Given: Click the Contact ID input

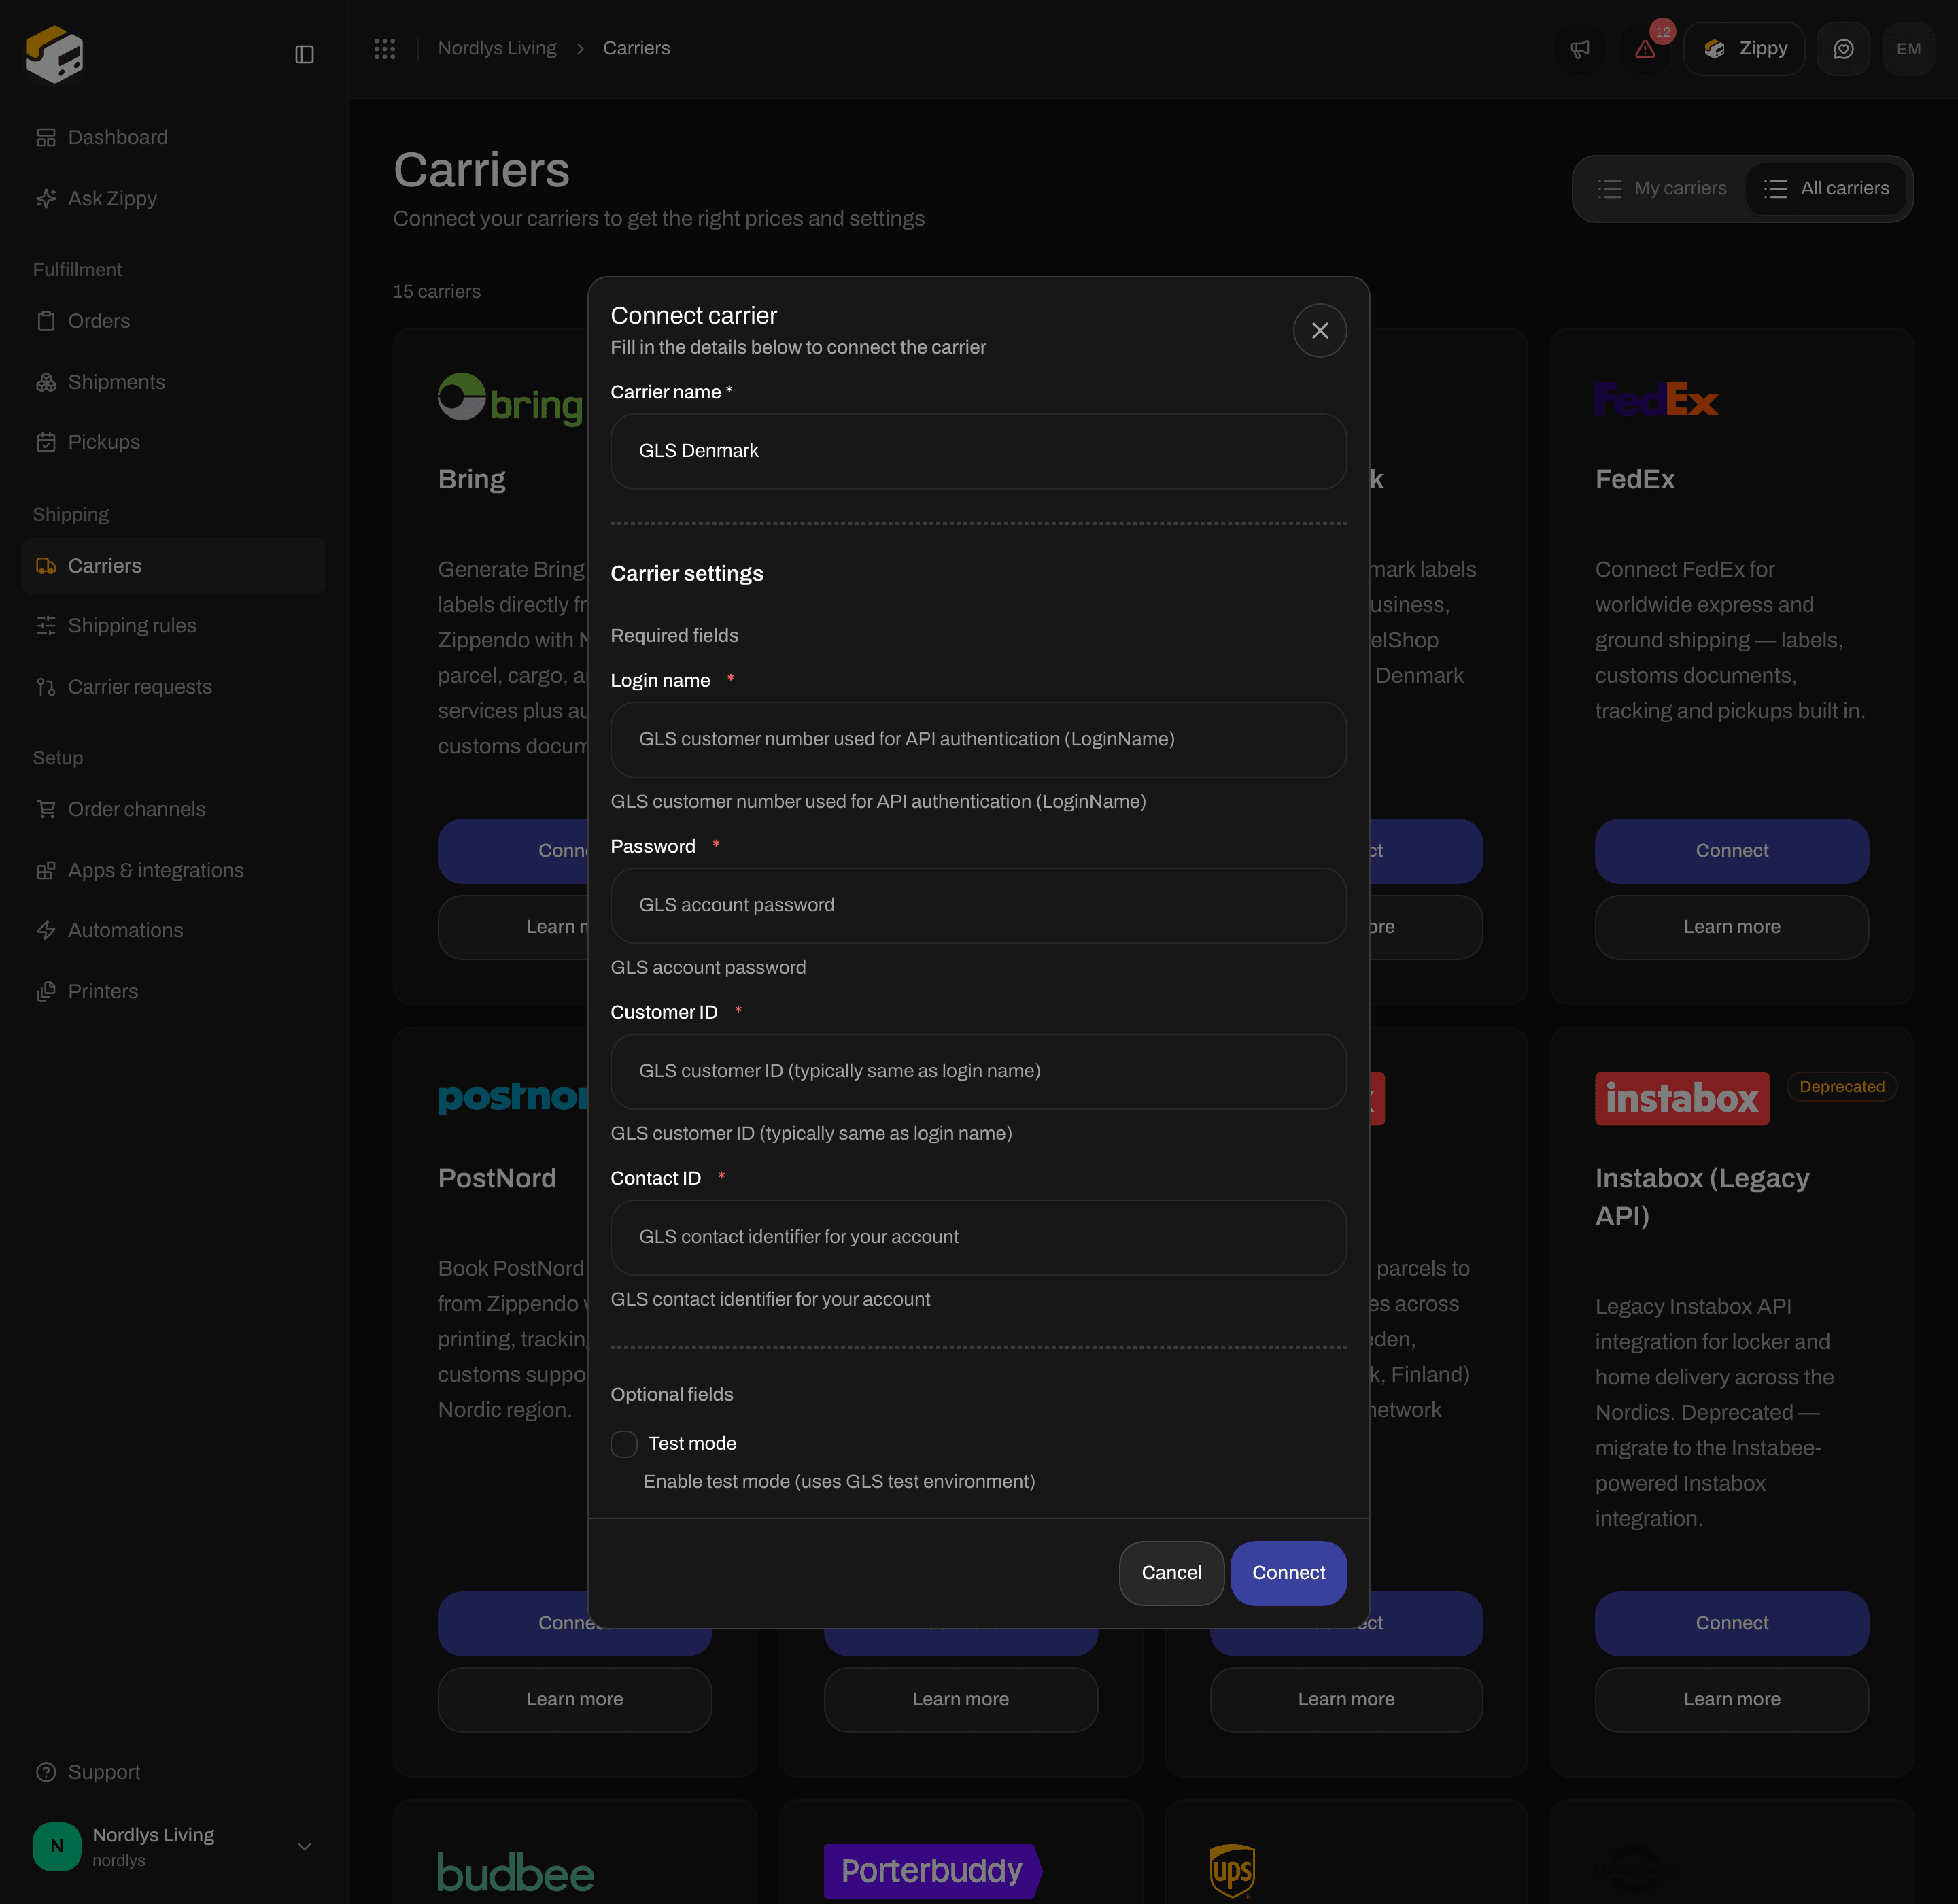Looking at the screenshot, I should point(978,1237).
